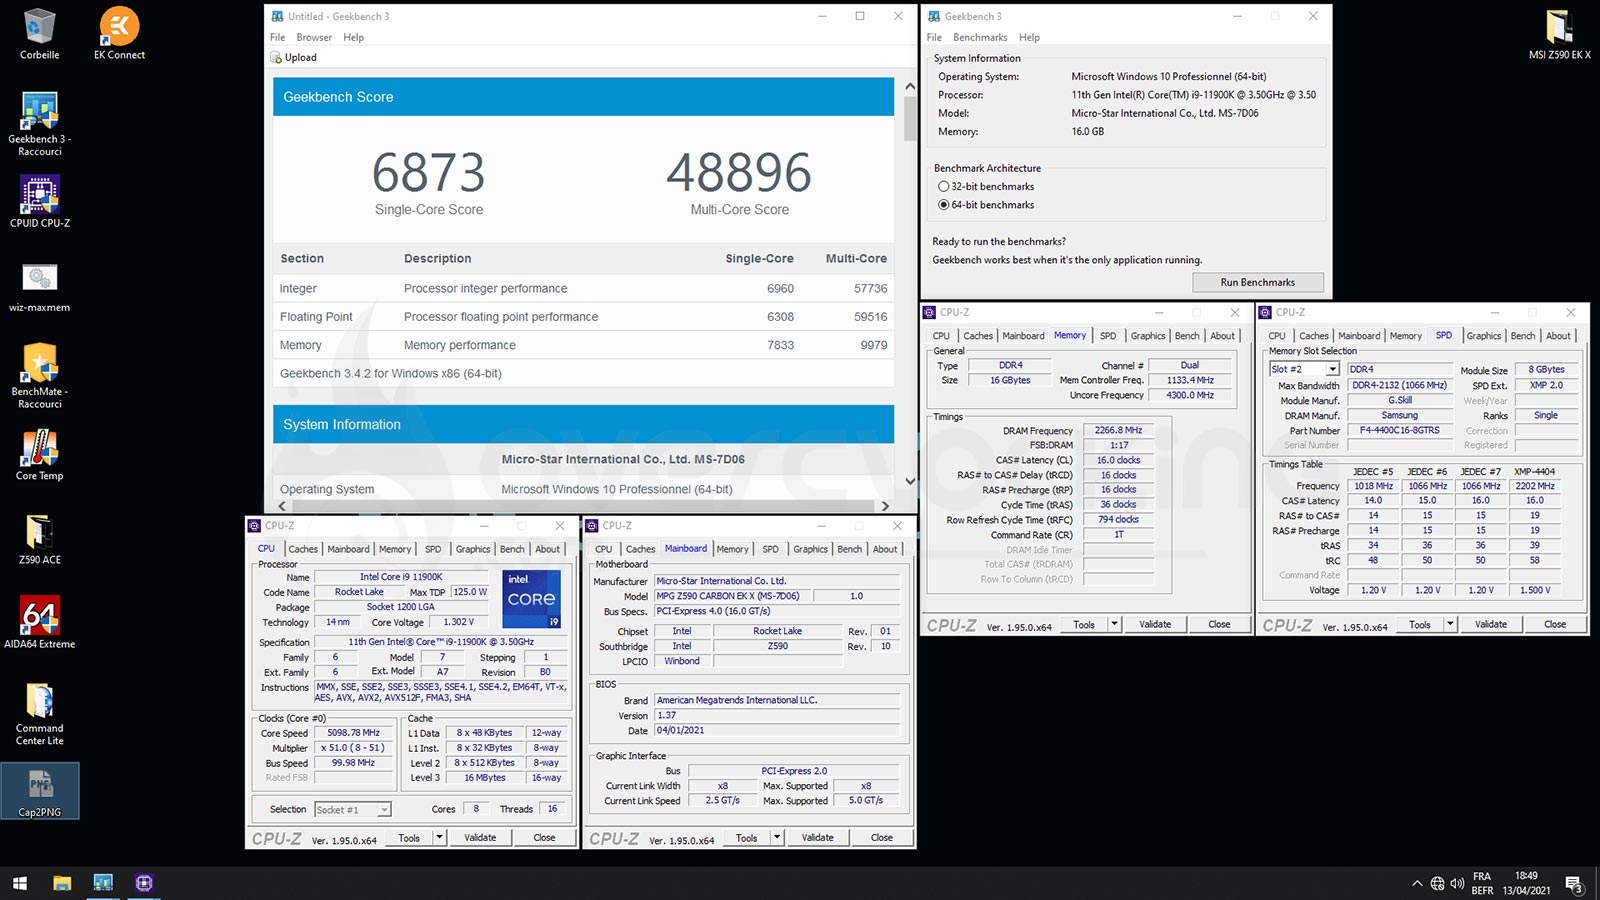Viewport: 1600px width, 900px height.
Task: Open MSI Z590 EK X folder icon
Action: [x=1559, y=33]
